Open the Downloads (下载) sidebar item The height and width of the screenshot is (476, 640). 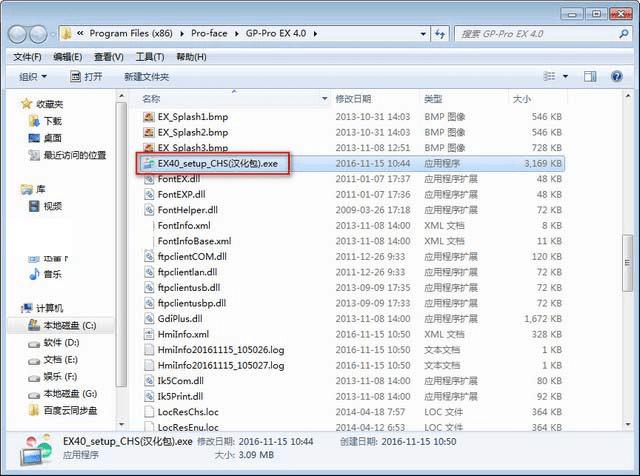[46, 121]
